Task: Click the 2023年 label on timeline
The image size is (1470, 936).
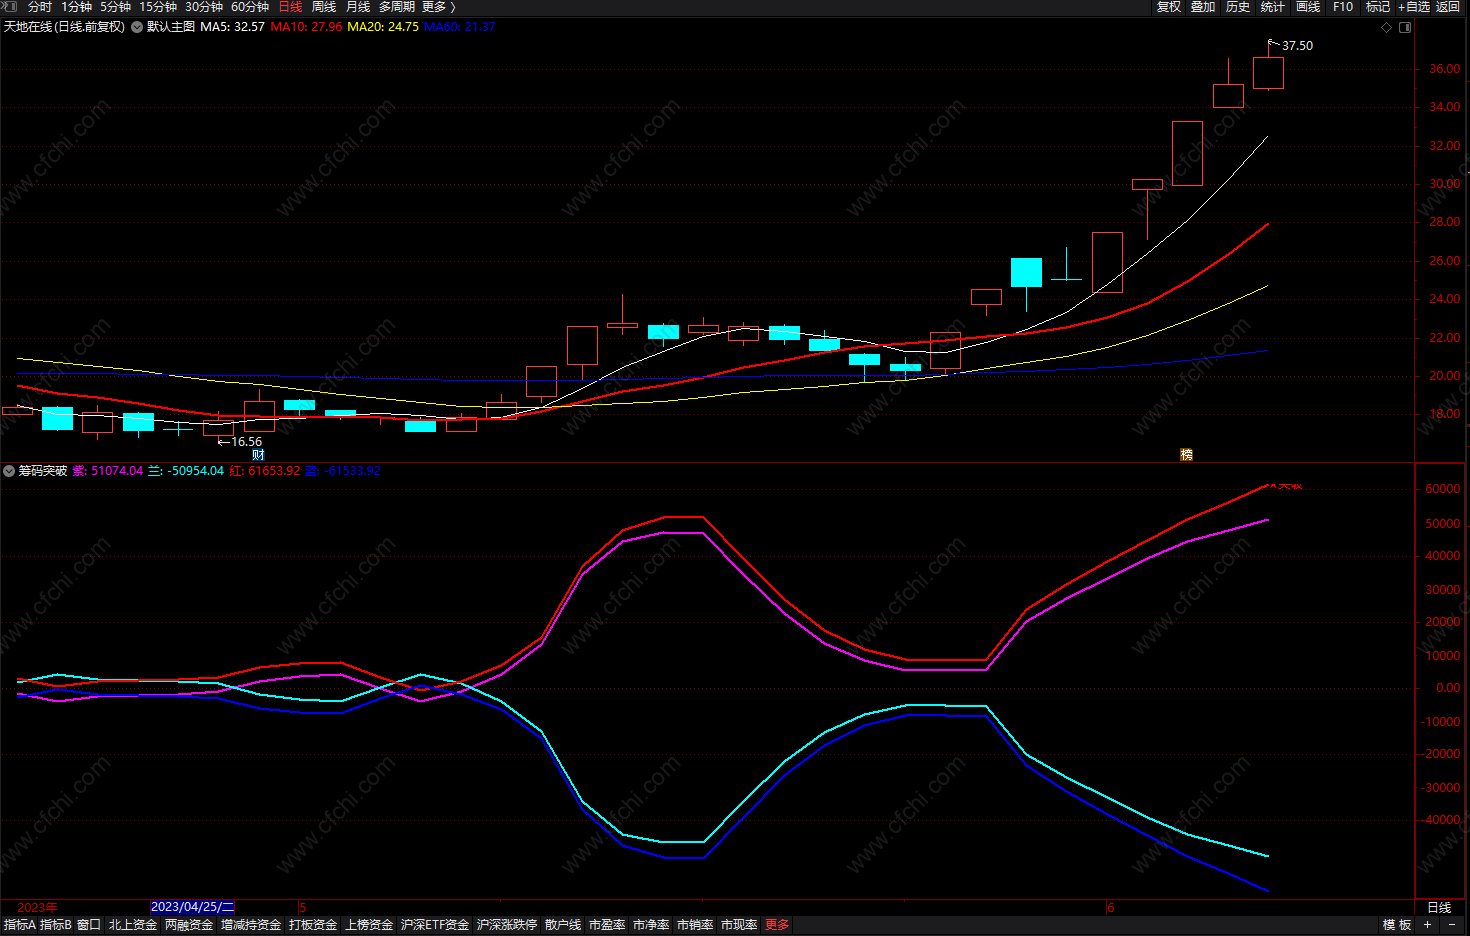Action: [38, 908]
